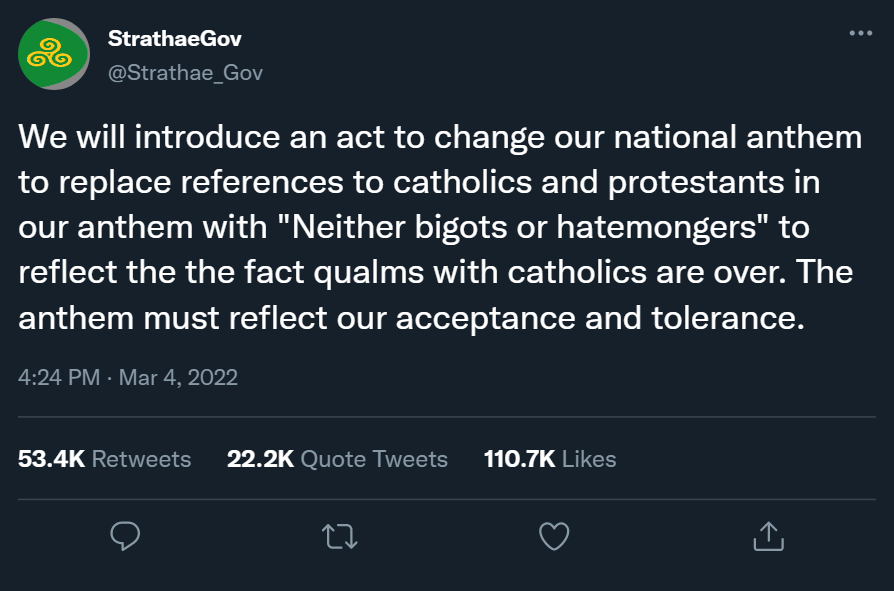Click the heart icon to like the tweet
The width and height of the screenshot is (894, 591).
pos(553,537)
